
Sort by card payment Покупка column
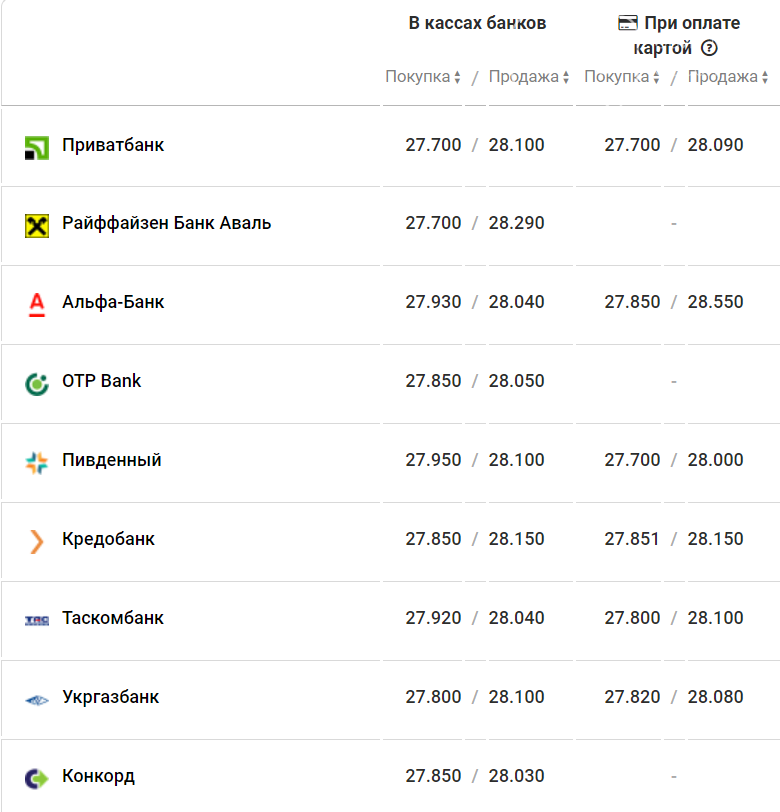point(622,77)
